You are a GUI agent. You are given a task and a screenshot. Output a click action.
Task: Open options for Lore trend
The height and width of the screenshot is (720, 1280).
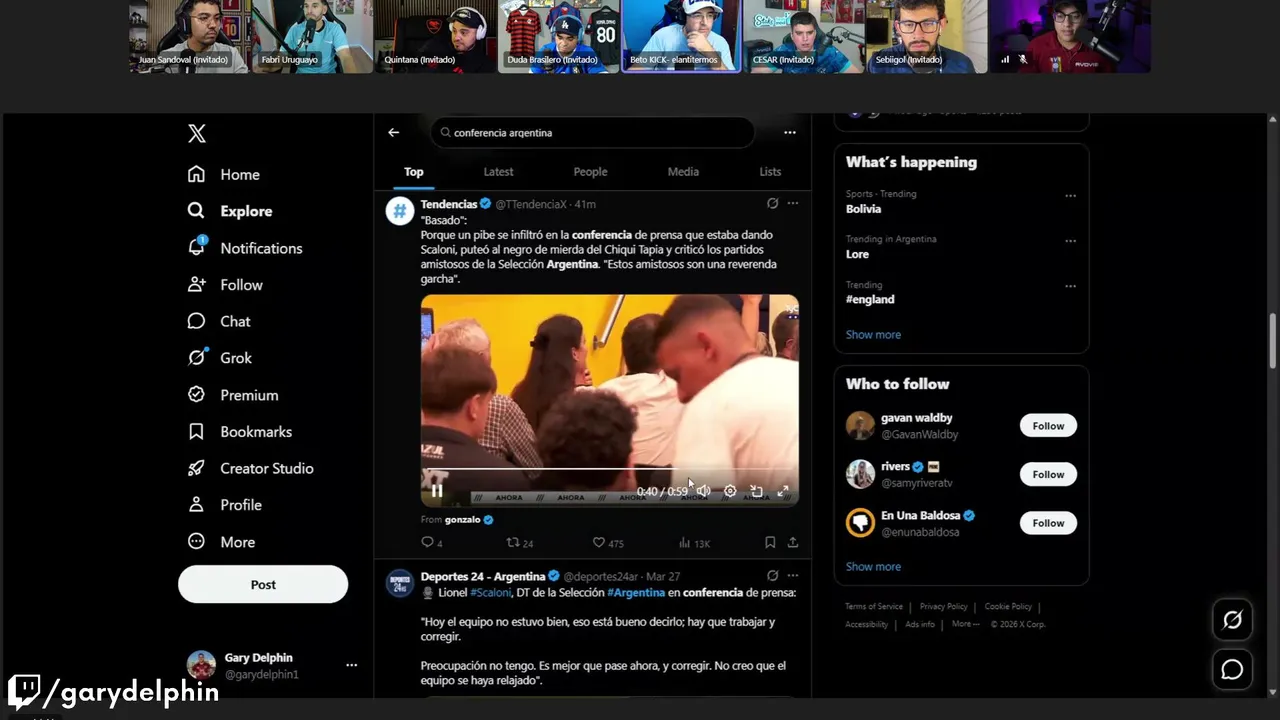click(1070, 241)
